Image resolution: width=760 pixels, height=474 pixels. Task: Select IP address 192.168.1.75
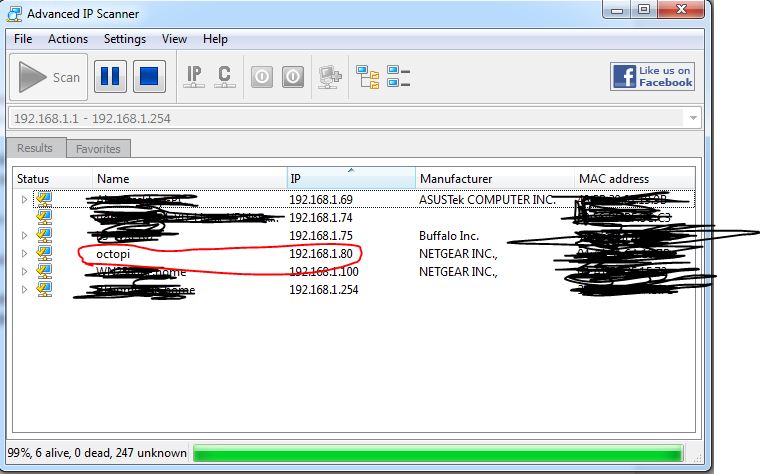pos(320,236)
